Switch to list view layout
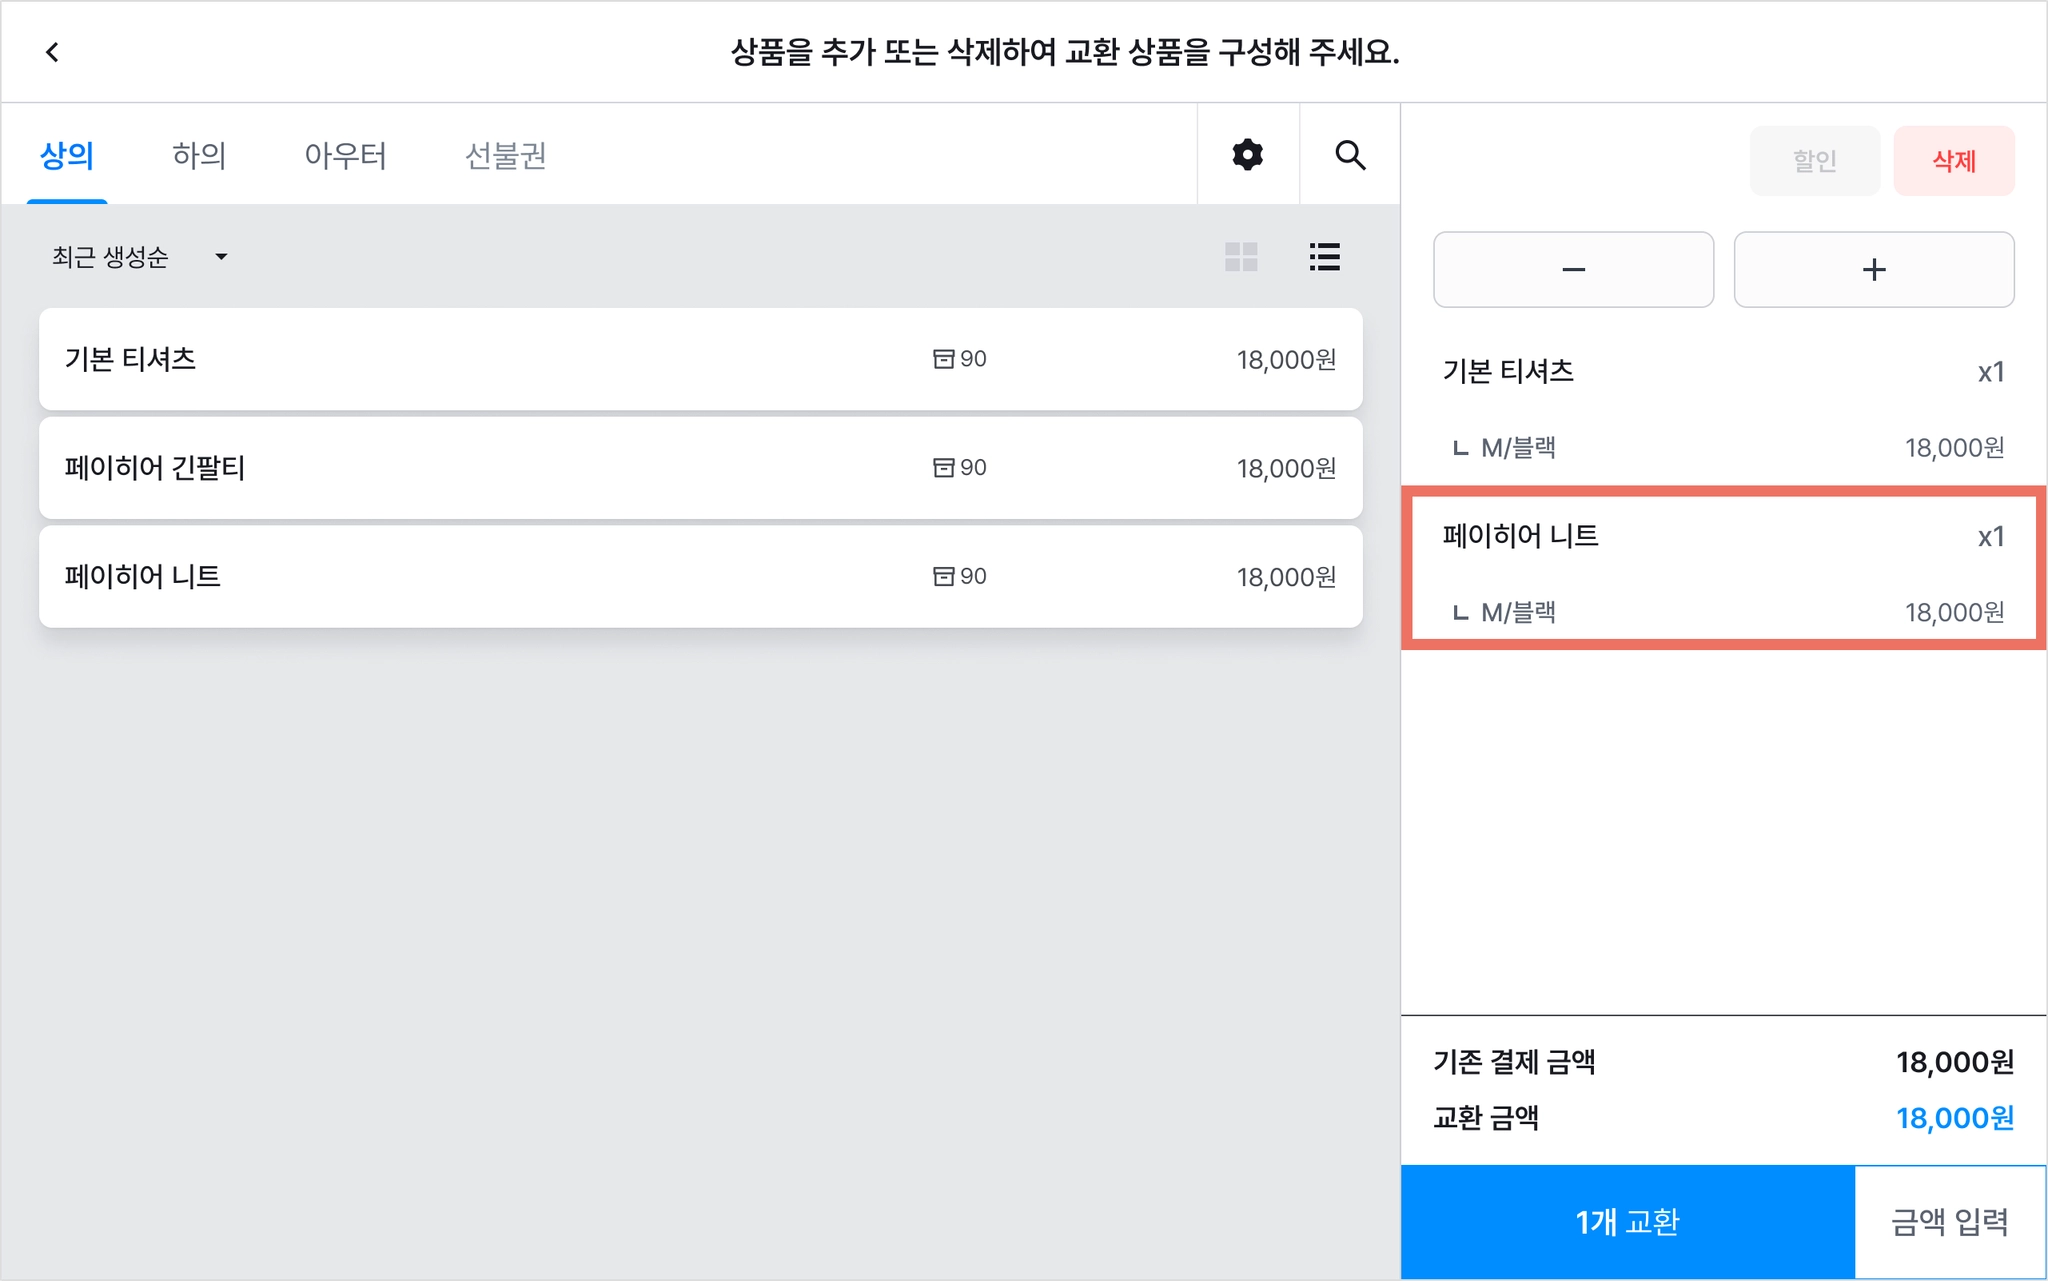The height and width of the screenshot is (1281, 2048). 1325,257
